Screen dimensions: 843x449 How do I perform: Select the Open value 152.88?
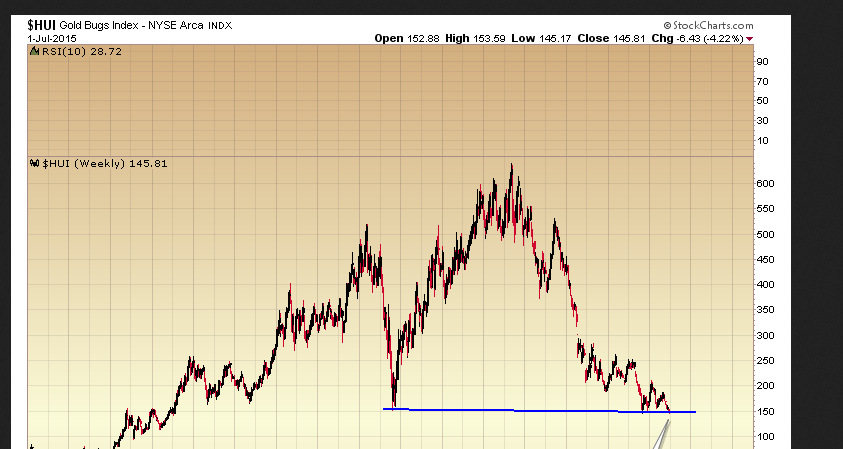coord(423,39)
